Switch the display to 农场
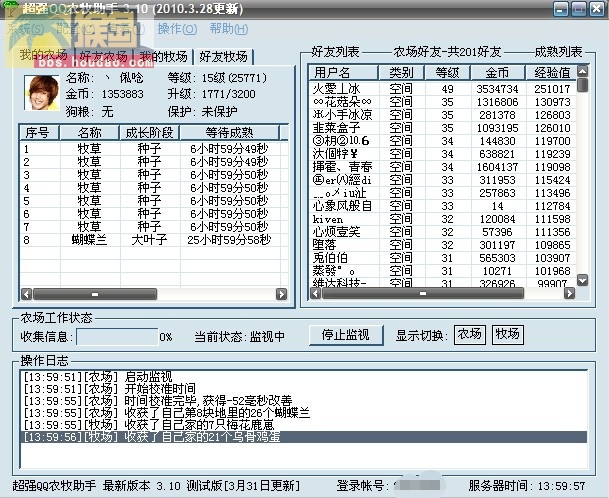Viewport: 609px width, 498px height. tap(470, 334)
